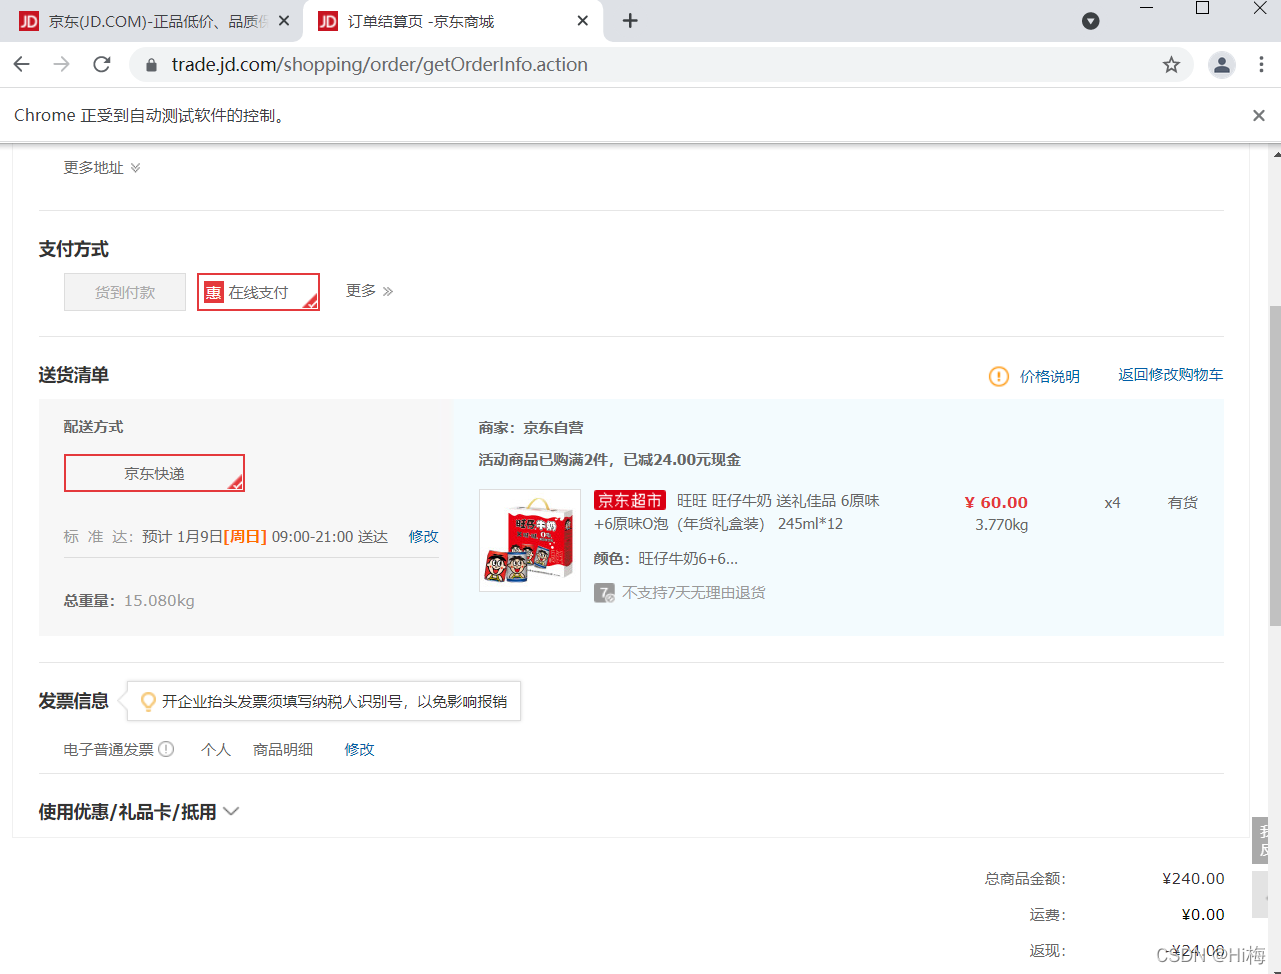Expand 更多地址 addresses
The image size is (1281, 974).
click(x=102, y=168)
